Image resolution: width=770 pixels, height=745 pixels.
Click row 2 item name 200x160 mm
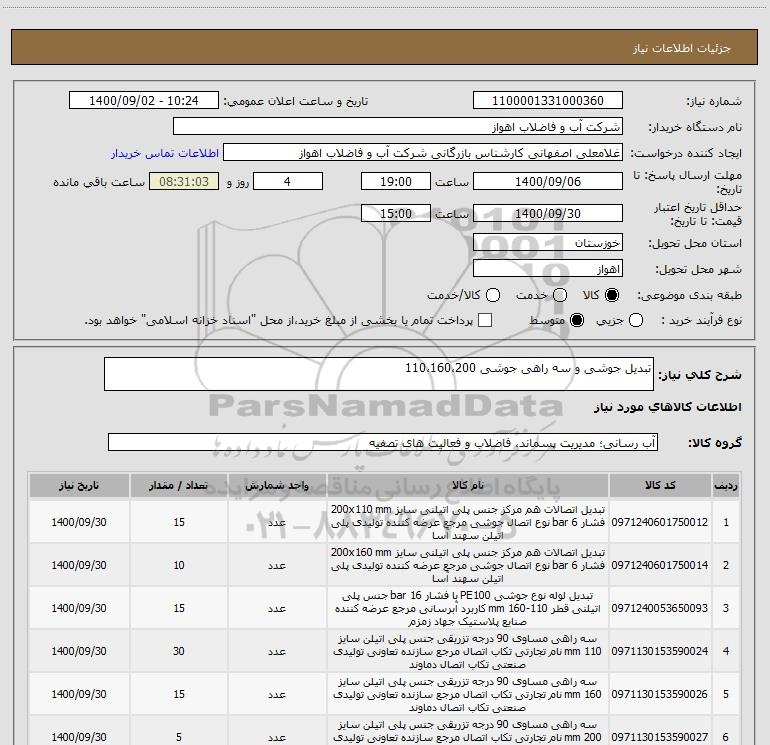tap(468, 565)
